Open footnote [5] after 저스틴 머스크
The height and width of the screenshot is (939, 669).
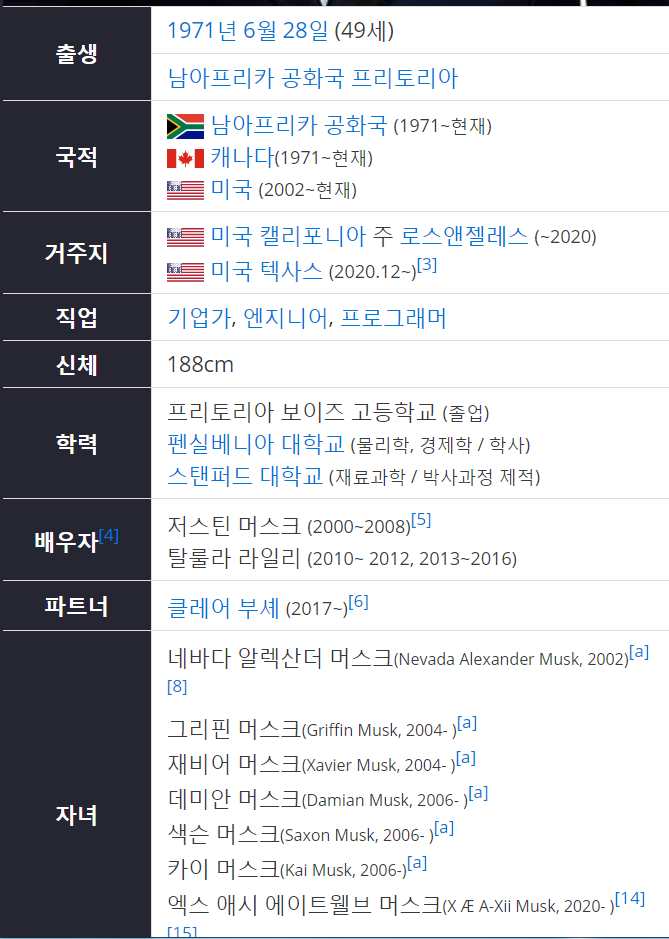(x=421, y=520)
